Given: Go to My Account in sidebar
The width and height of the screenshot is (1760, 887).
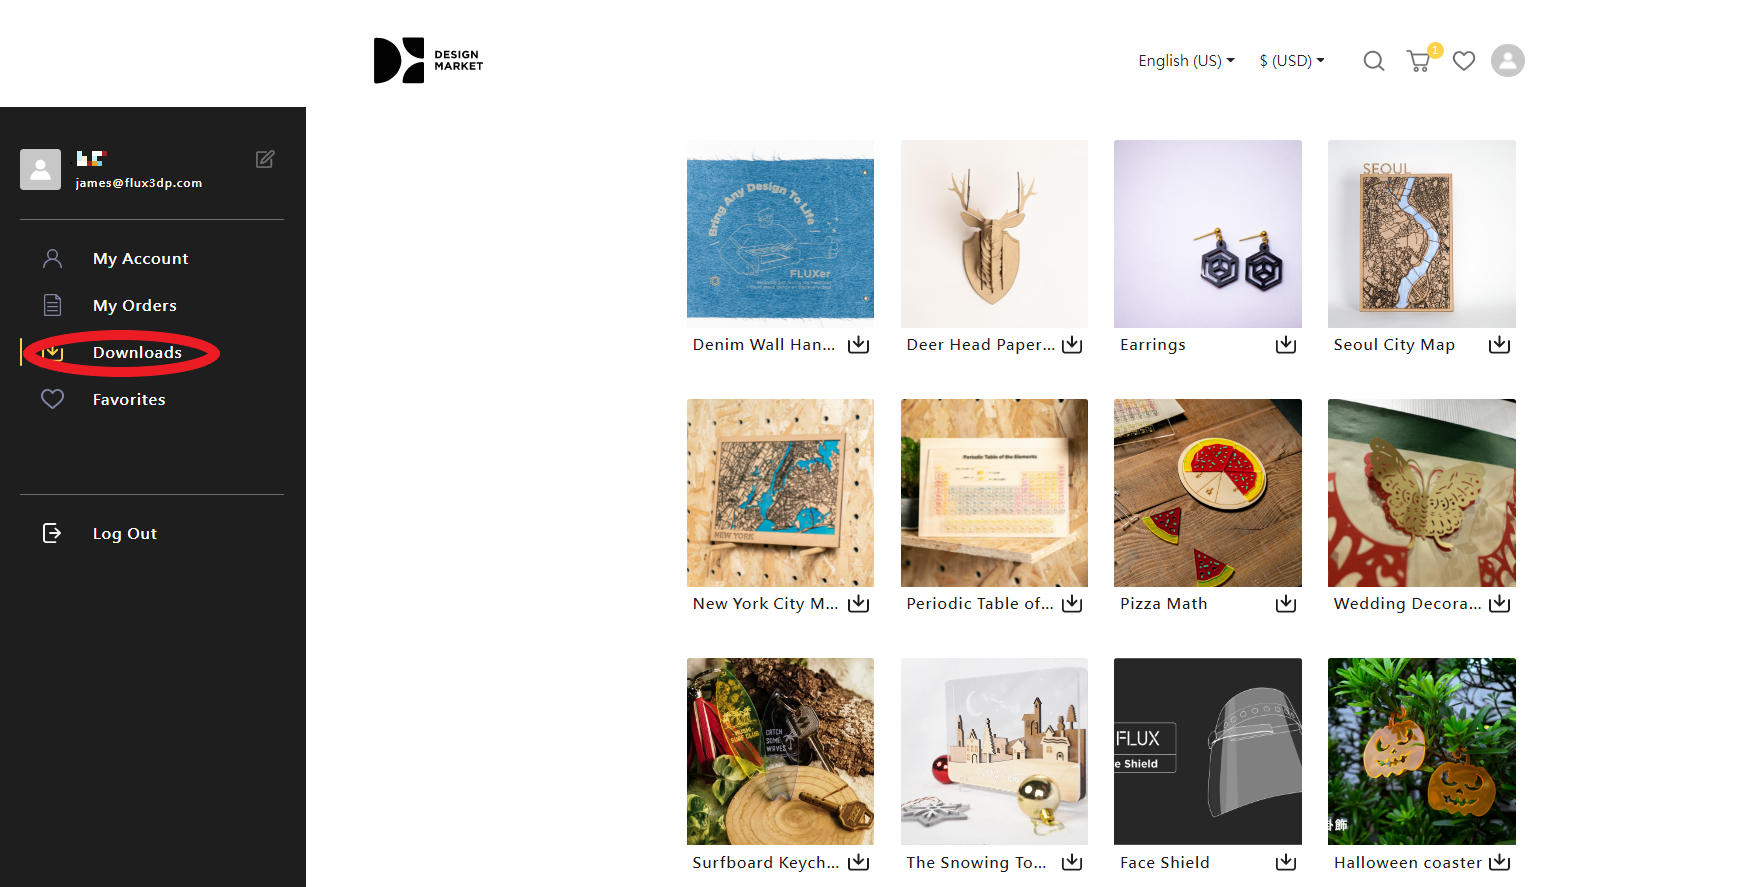Looking at the screenshot, I should (140, 259).
